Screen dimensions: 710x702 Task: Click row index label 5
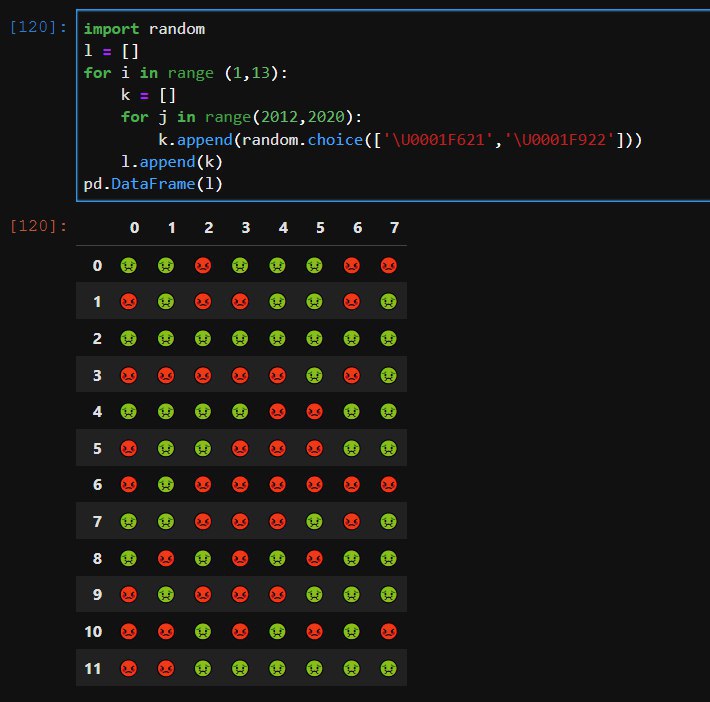(x=97, y=449)
